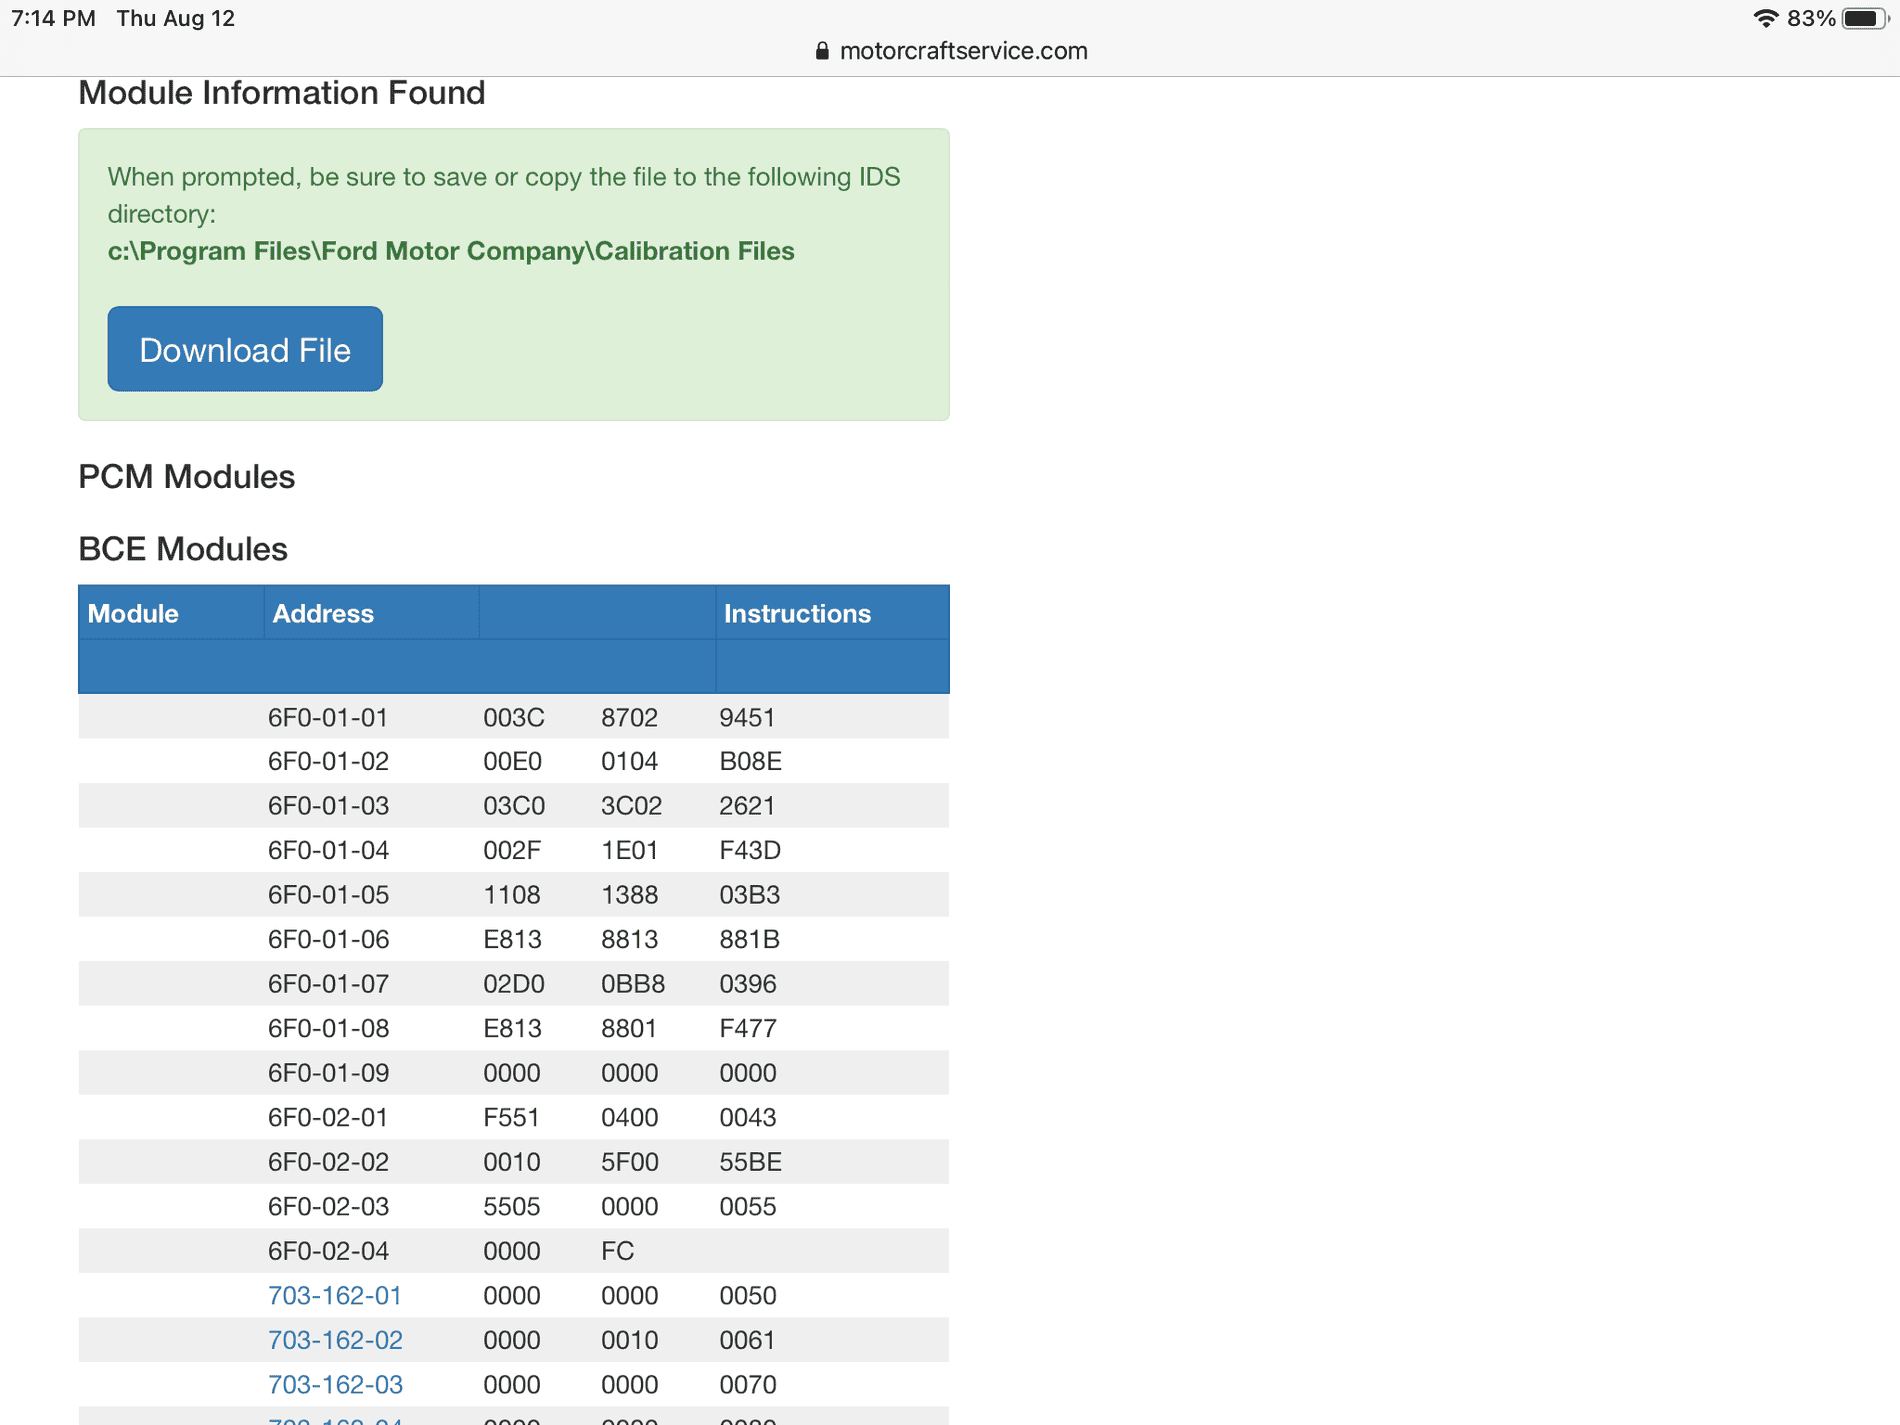
Task: Select the 6F0-01-05 address cell
Action: pyautogui.click(x=328, y=895)
